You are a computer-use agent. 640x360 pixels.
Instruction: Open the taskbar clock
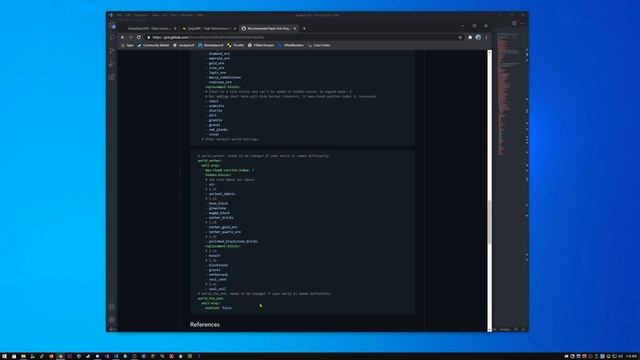631,356
